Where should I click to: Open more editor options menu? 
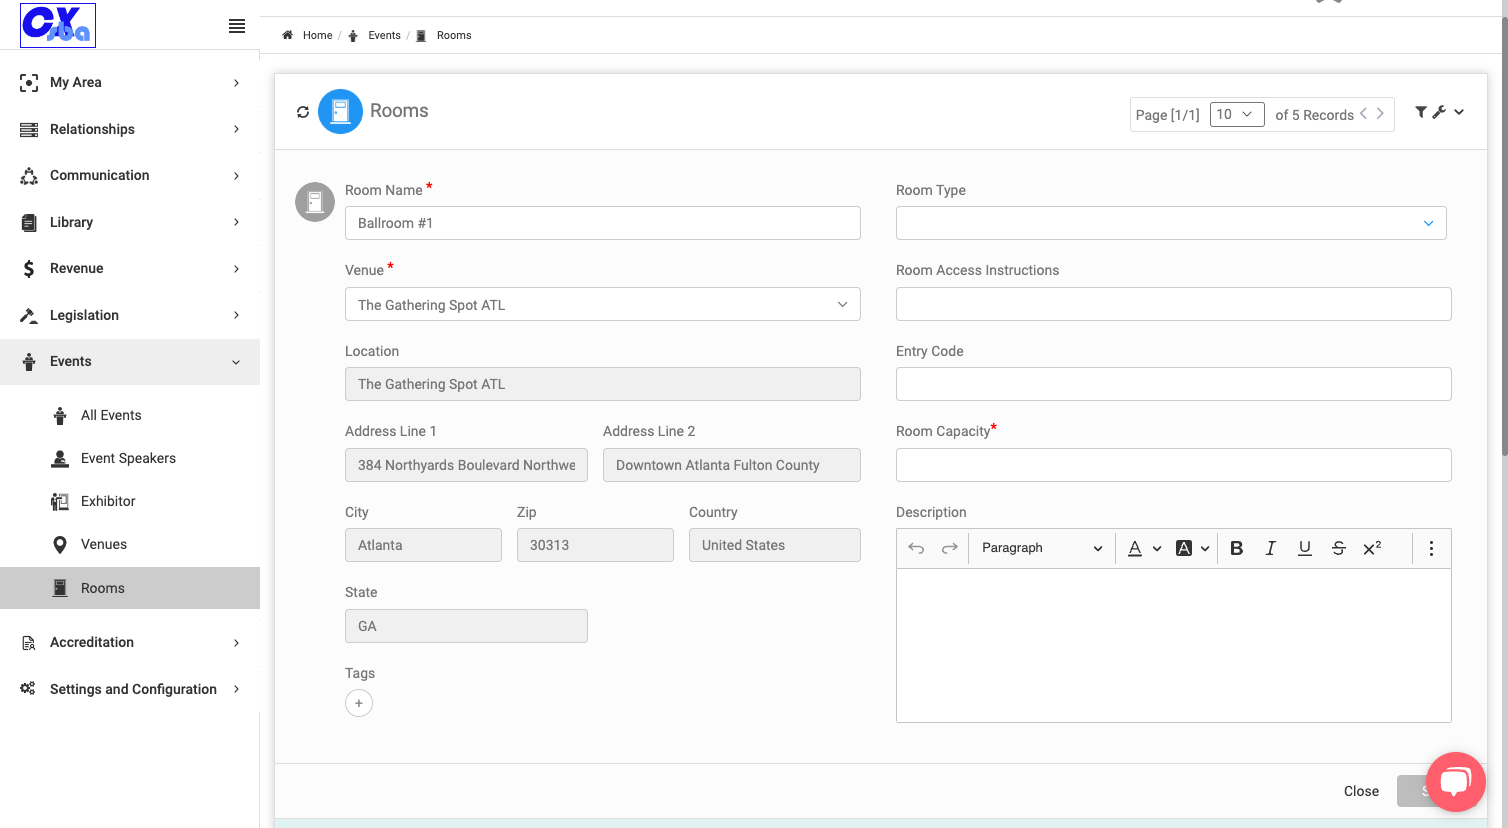(x=1431, y=548)
